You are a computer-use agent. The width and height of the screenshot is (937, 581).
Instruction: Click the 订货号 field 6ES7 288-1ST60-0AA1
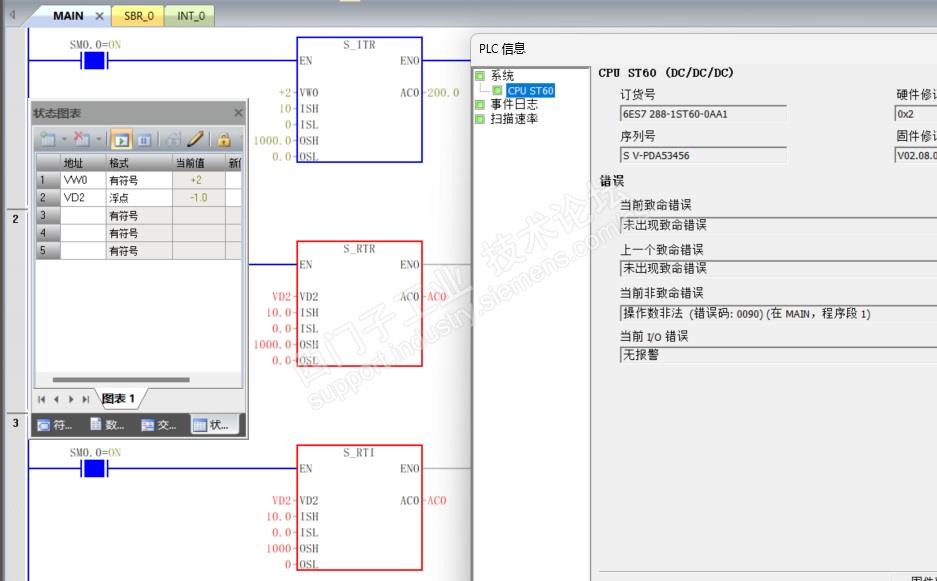click(x=703, y=114)
